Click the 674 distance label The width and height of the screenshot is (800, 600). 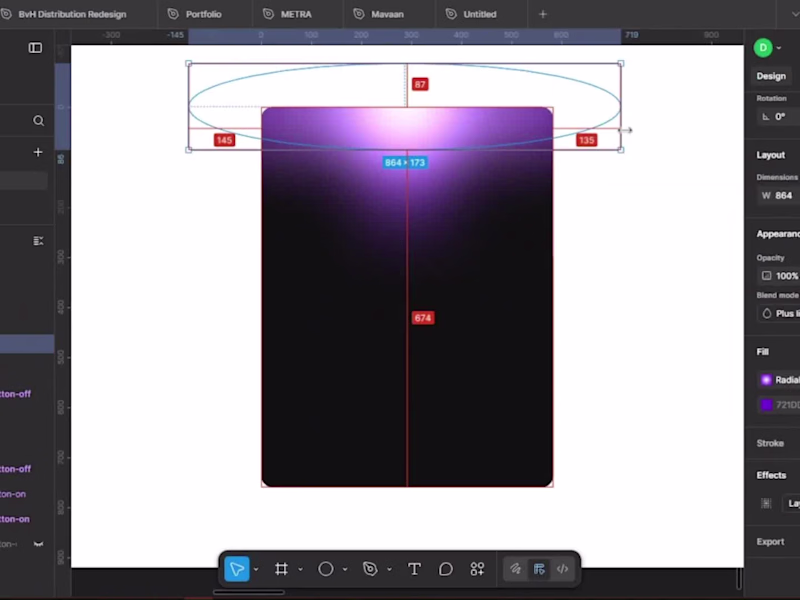(x=422, y=318)
